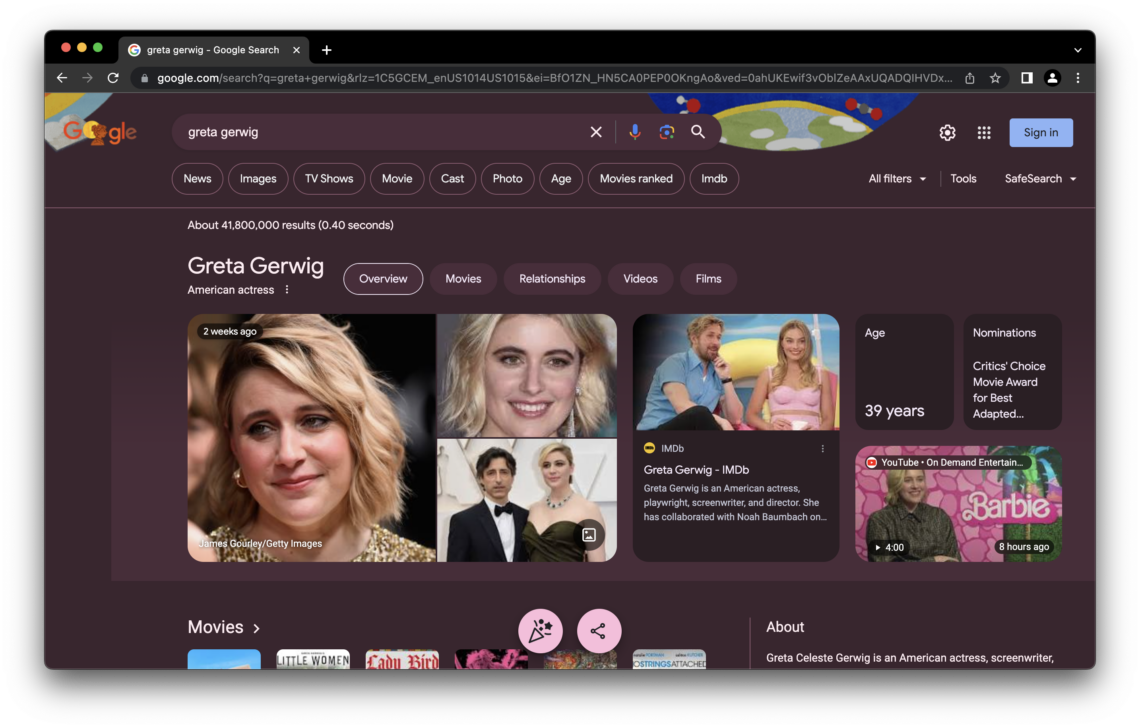Close the greta gerwig browser tab

[296, 50]
